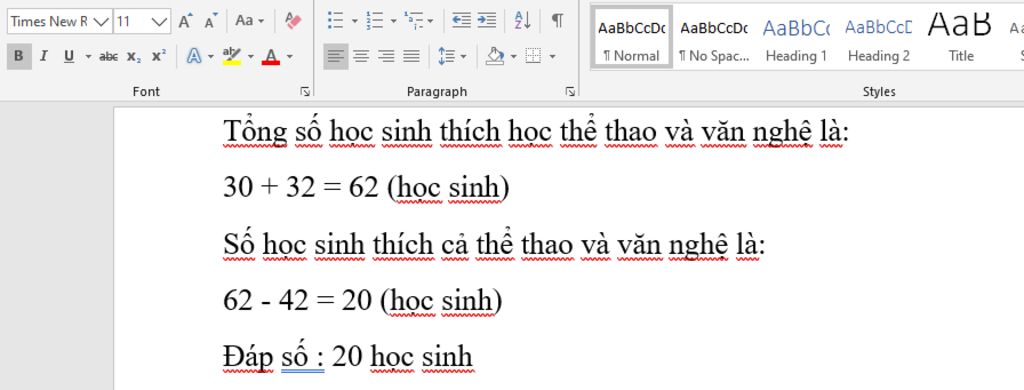Click the Decrease Indent icon
Image resolution: width=1024 pixels, height=390 pixels.
click(x=462, y=21)
